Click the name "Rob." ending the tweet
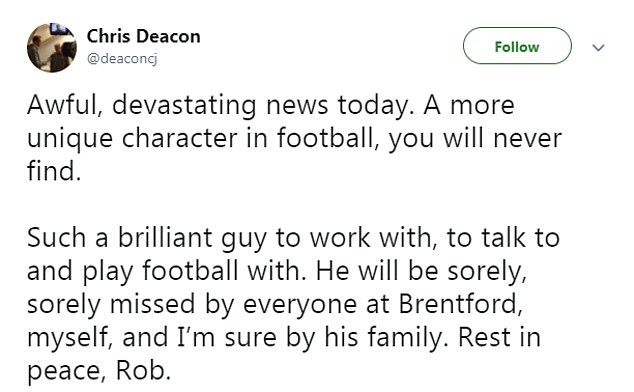 (x=143, y=371)
